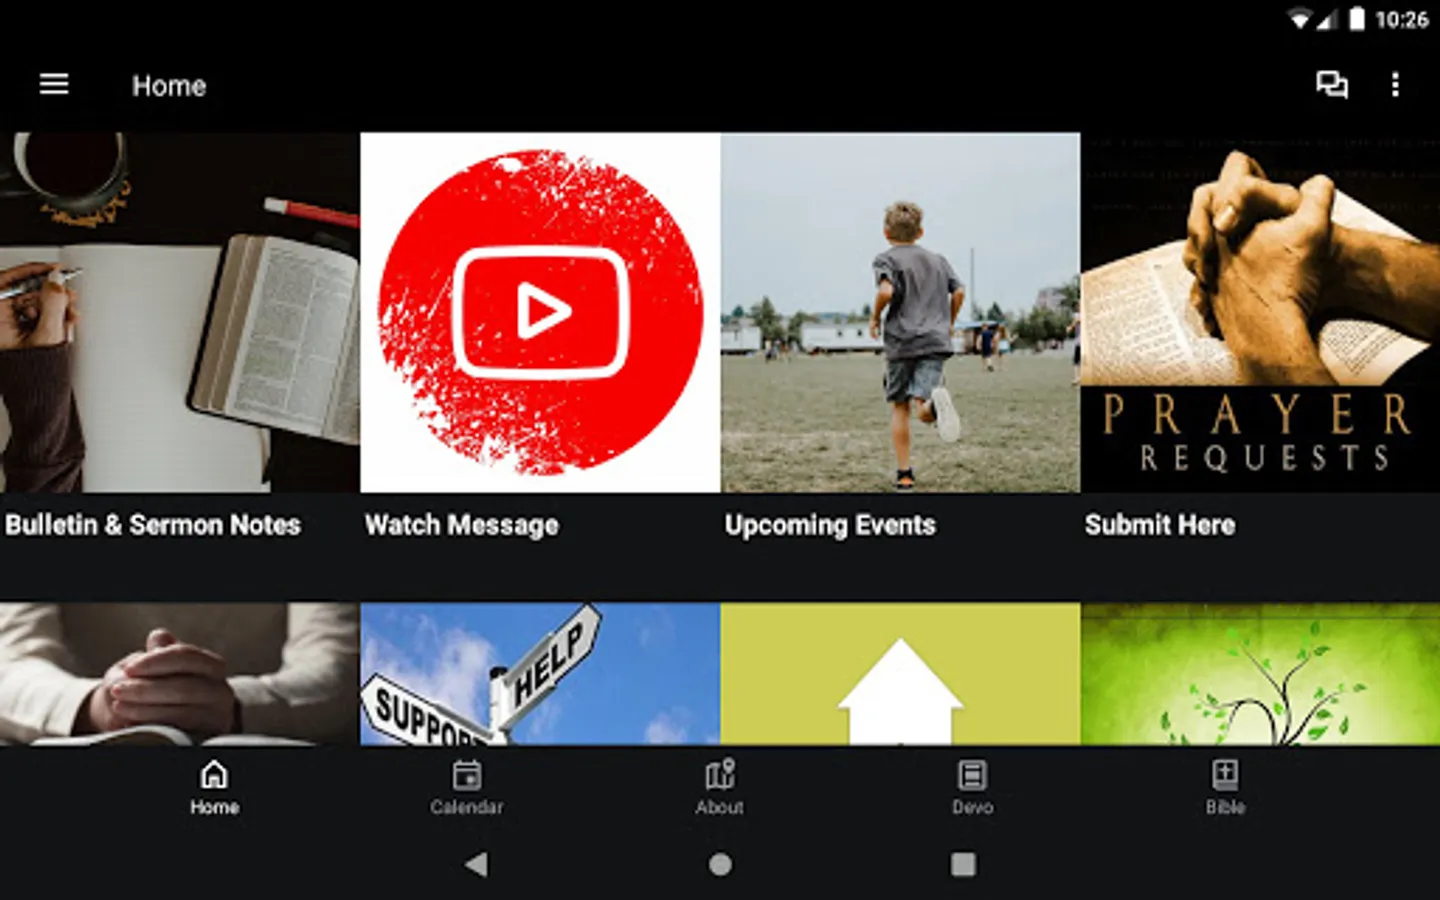Open the red YouTube play thumbnail
Image resolution: width=1440 pixels, height=900 pixels.
(540, 312)
